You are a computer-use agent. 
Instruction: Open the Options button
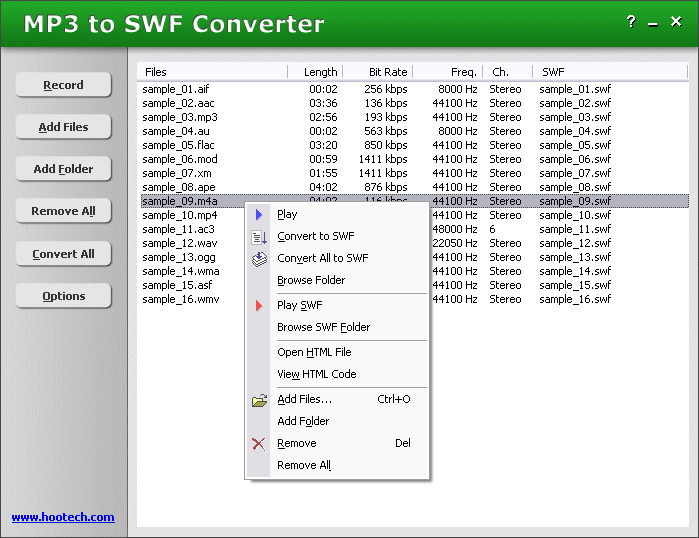coord(63,296)
